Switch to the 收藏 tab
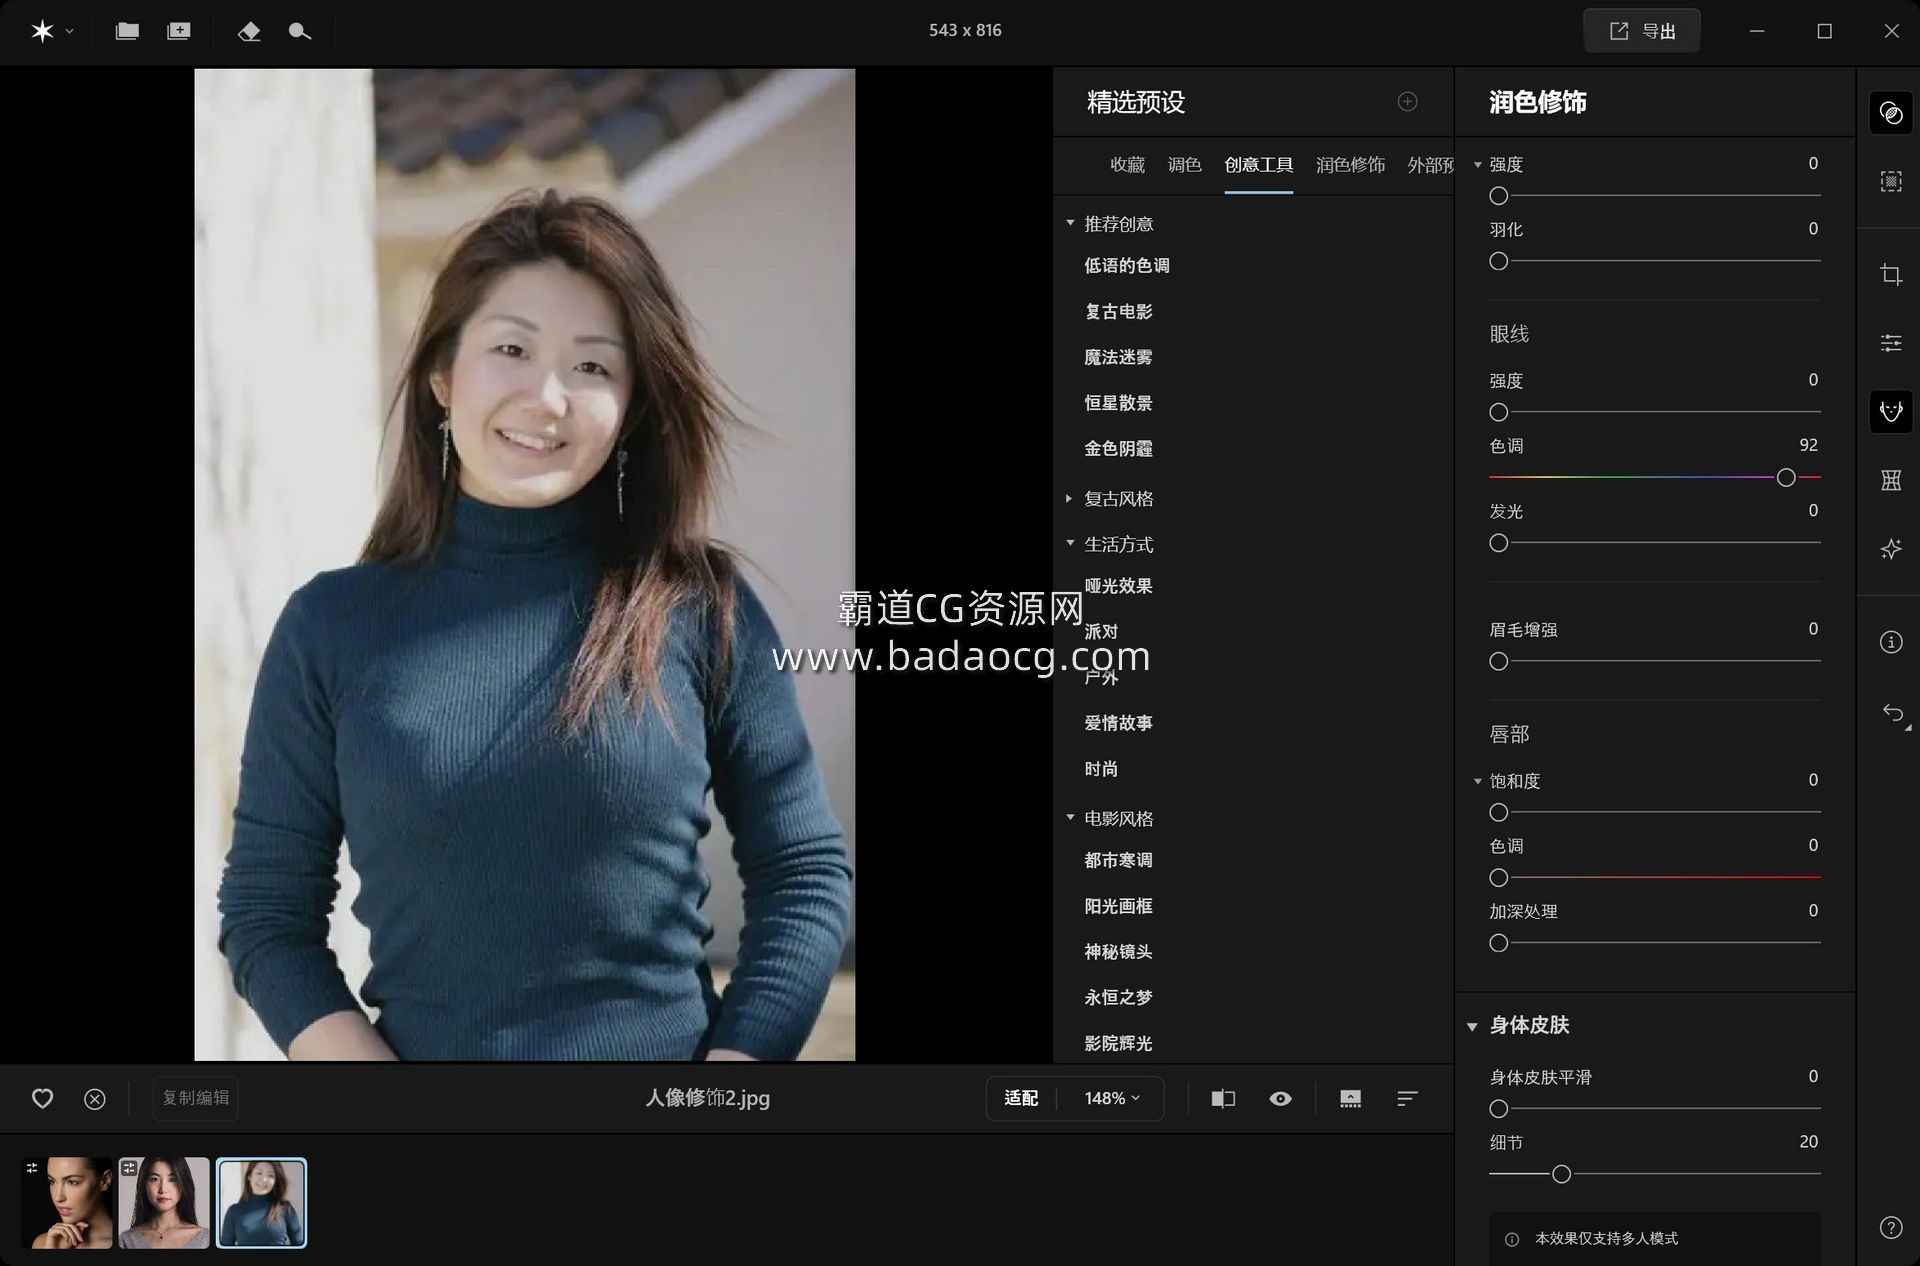Image resolution: width=1920 pixels, height=1266 pixels. 1127,165
